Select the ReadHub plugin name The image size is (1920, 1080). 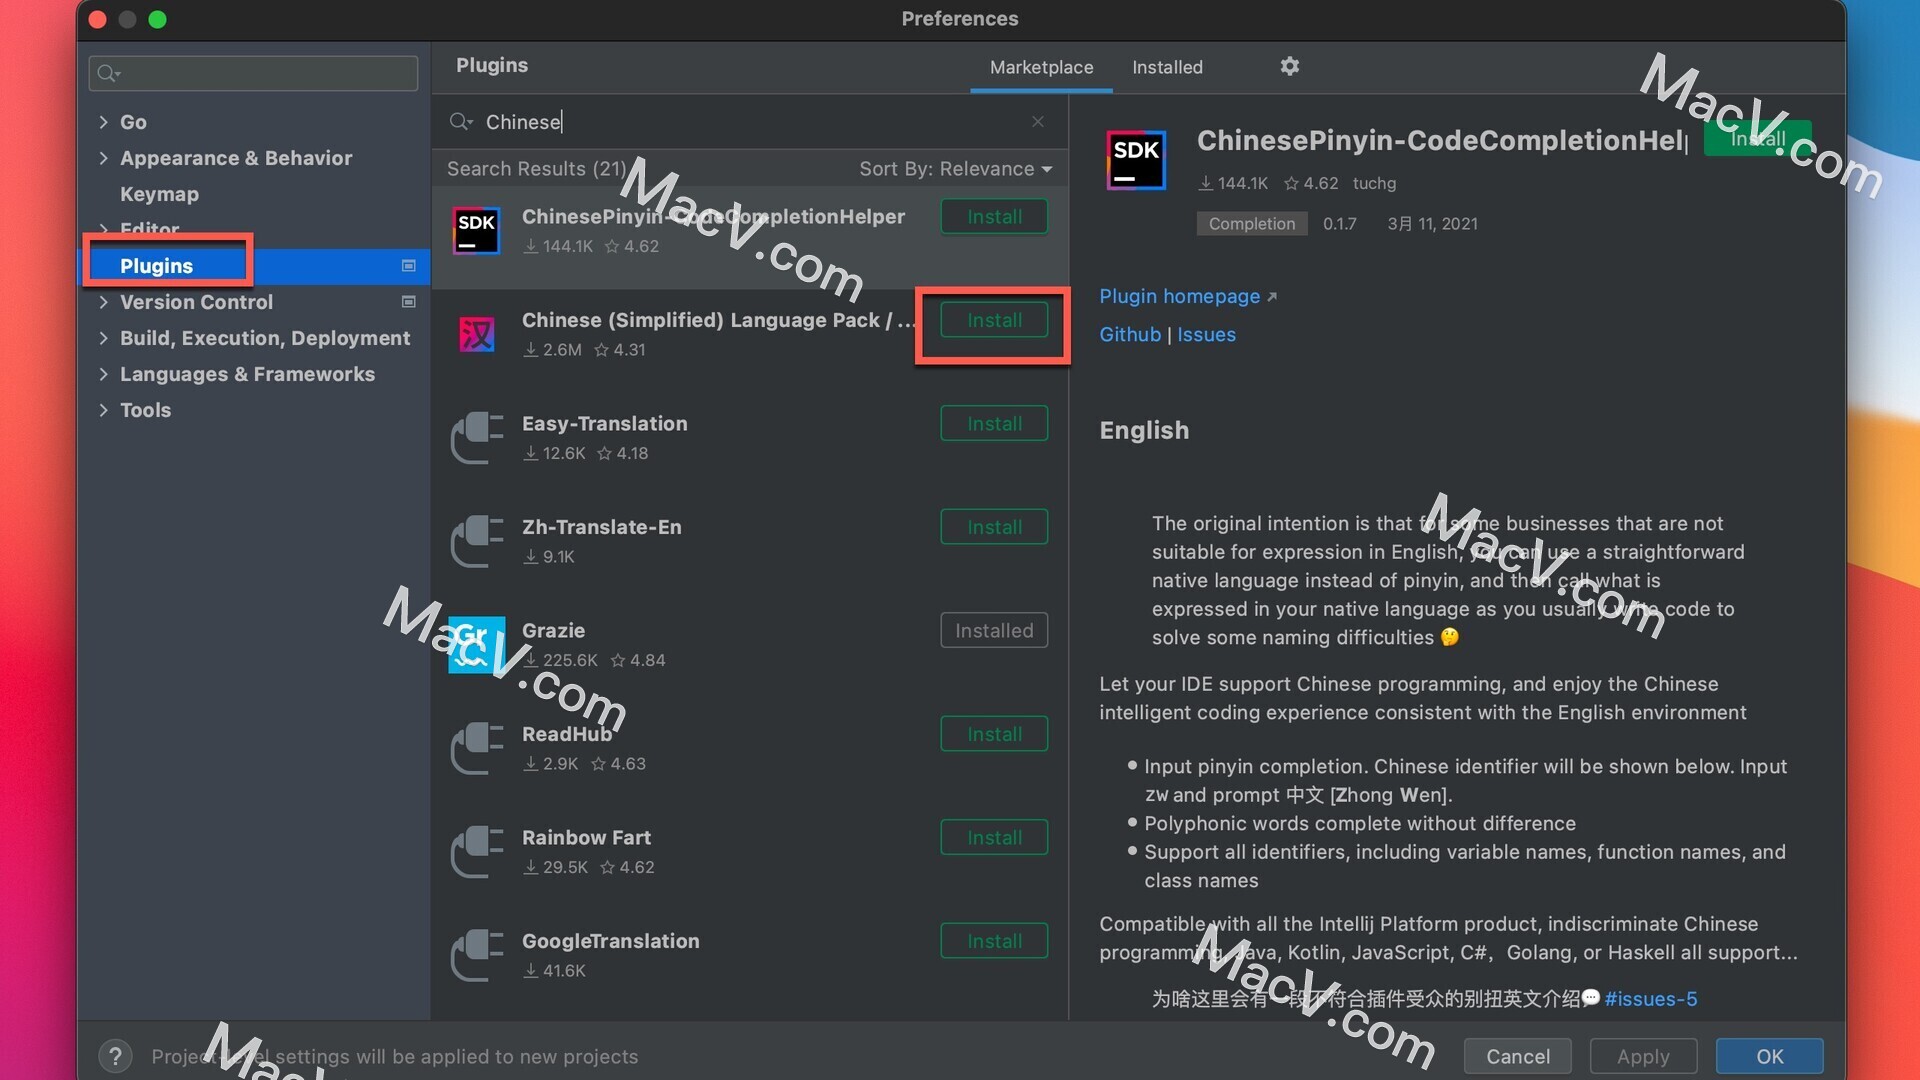566,734
